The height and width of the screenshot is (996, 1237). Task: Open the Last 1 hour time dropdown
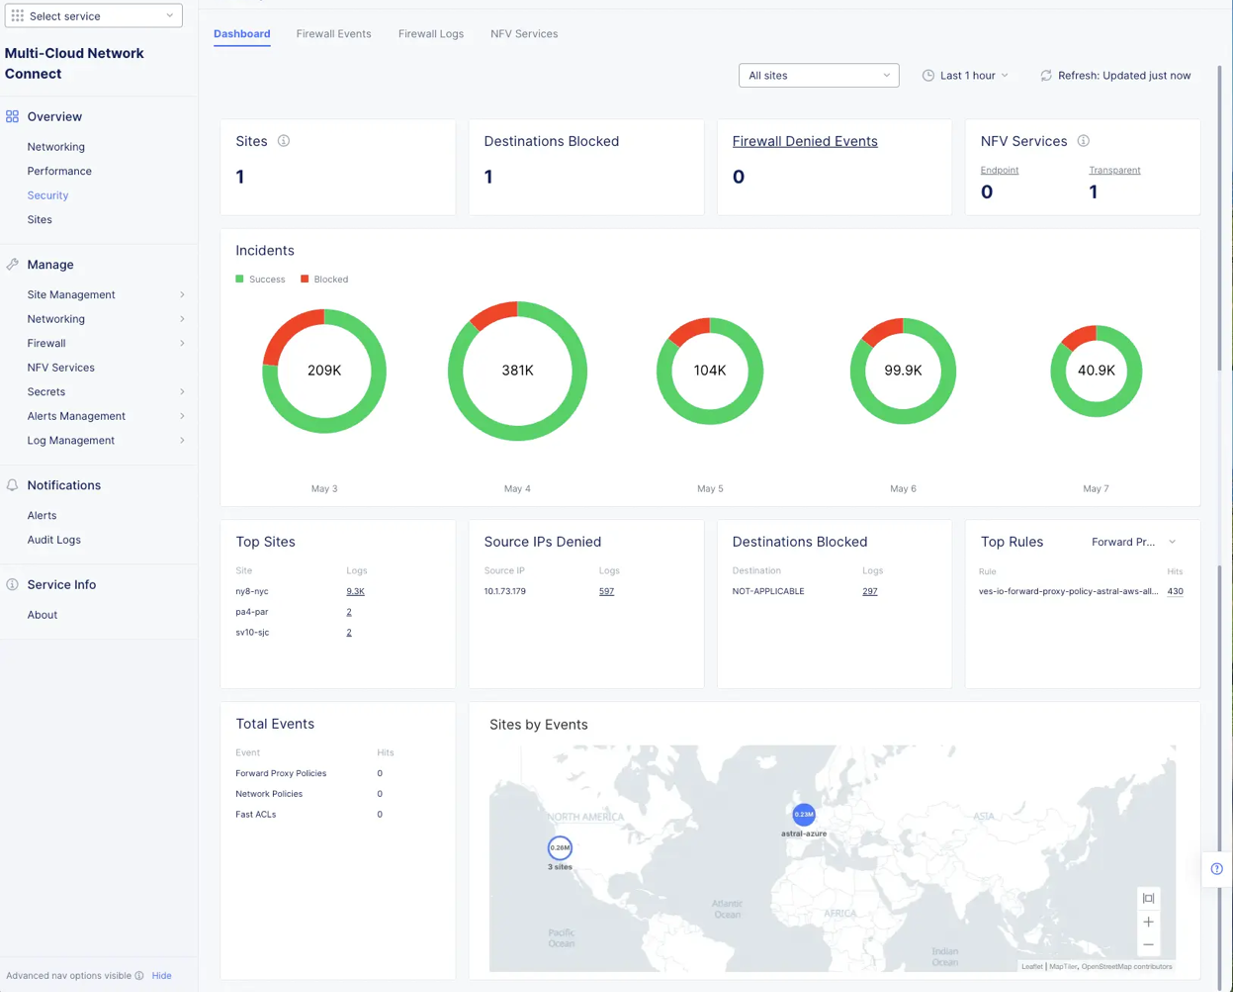[968, 76]
